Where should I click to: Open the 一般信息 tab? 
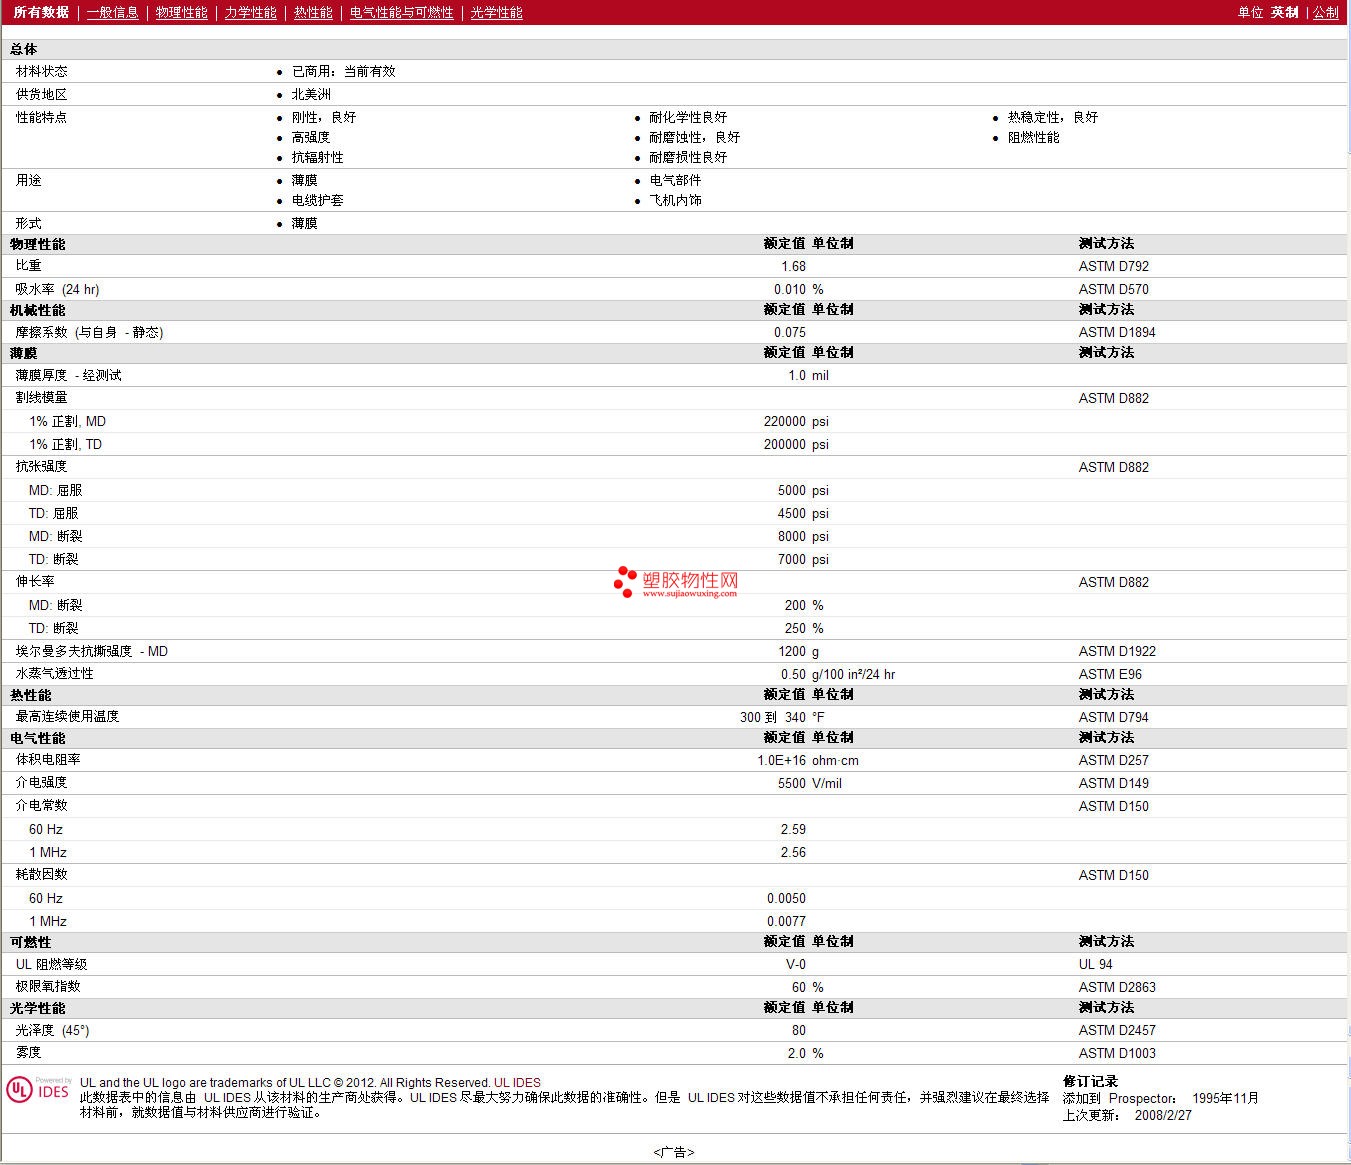[x=112, y=13]
